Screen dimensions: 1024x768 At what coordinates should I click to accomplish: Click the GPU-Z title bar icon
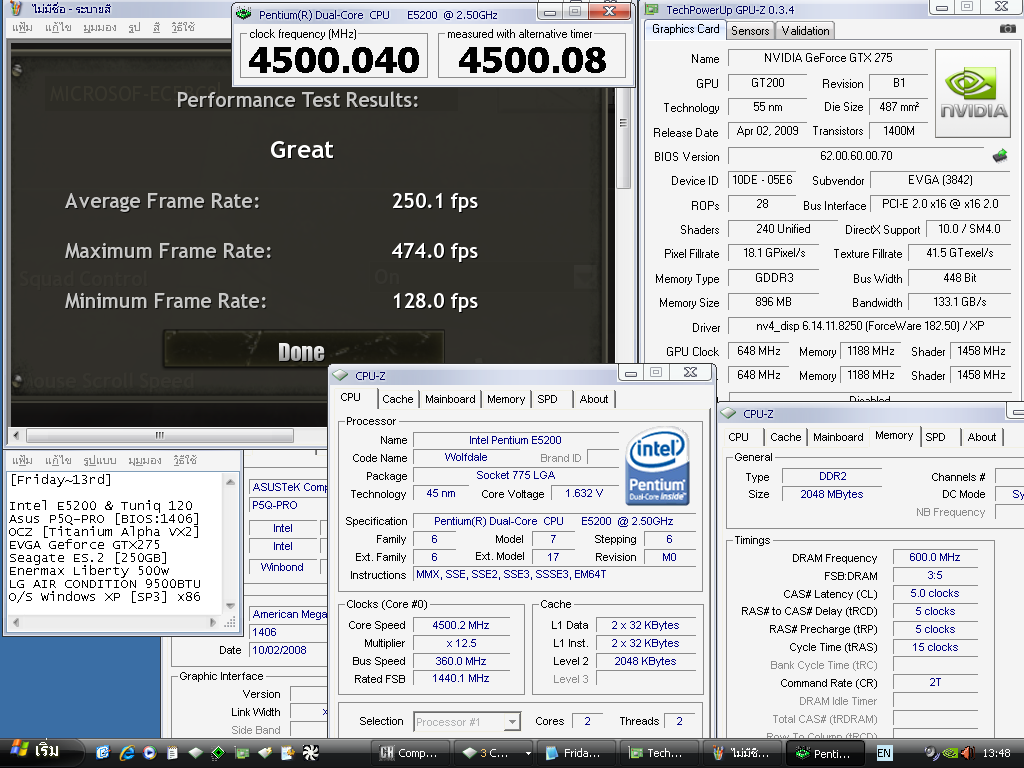(652, 9)
